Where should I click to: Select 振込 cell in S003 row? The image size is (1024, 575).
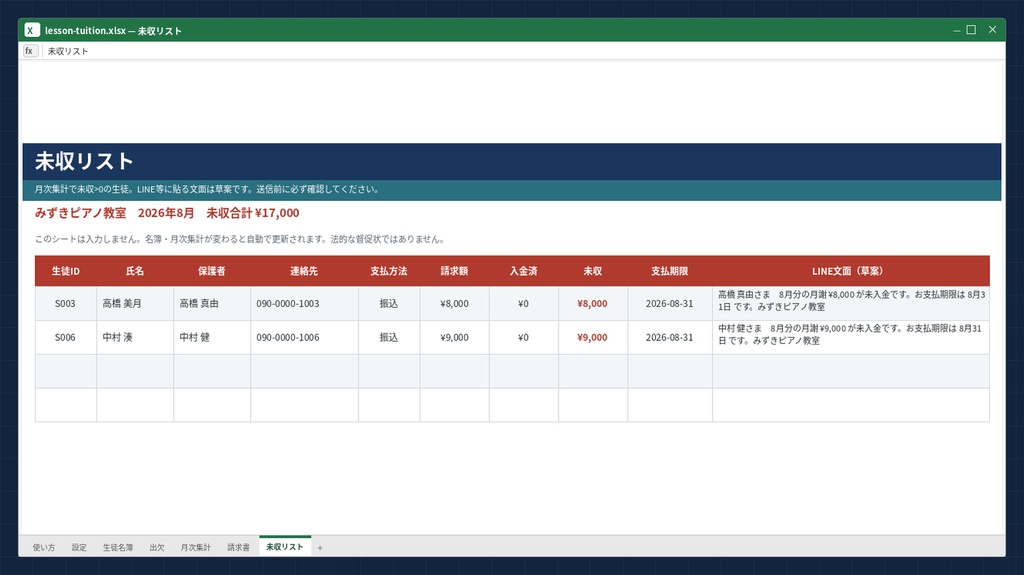tap(389, 303)
